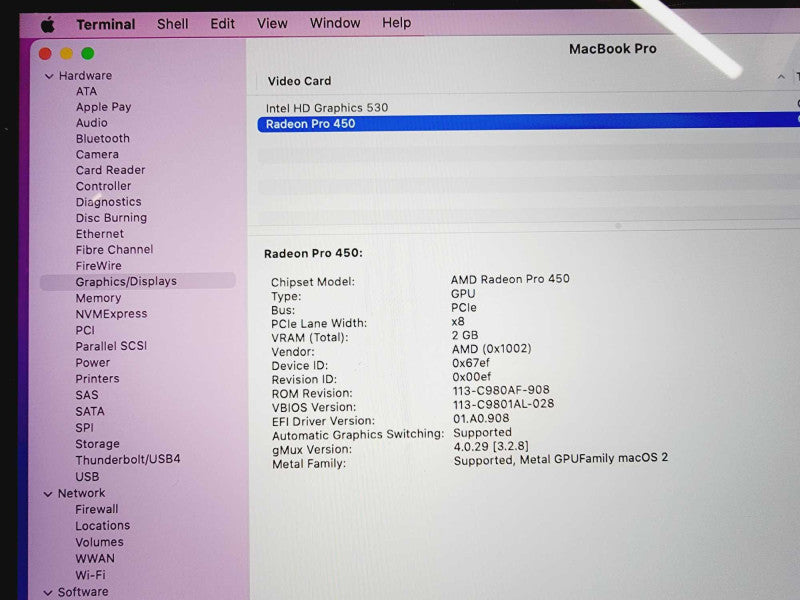Select PCI in the sidebar
The height and width of the screenshot is (600, 800).
(85, 330)
